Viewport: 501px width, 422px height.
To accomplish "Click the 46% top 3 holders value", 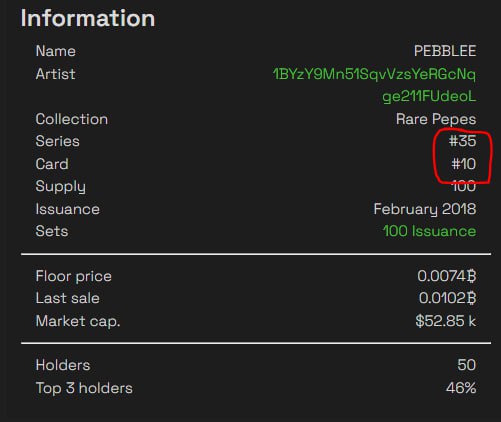I will [461, 388].
